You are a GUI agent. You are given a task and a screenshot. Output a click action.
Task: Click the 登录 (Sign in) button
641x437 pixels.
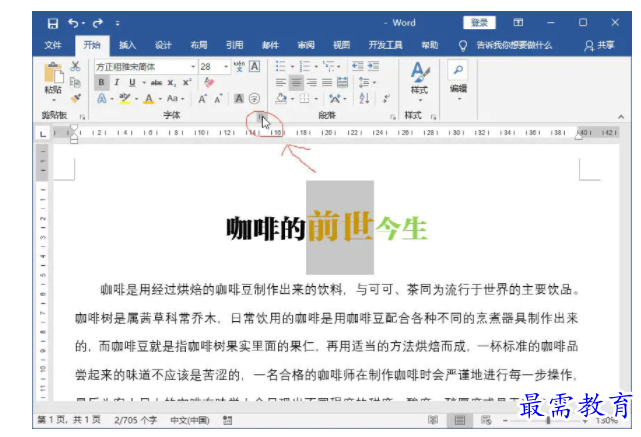(479, 22)
